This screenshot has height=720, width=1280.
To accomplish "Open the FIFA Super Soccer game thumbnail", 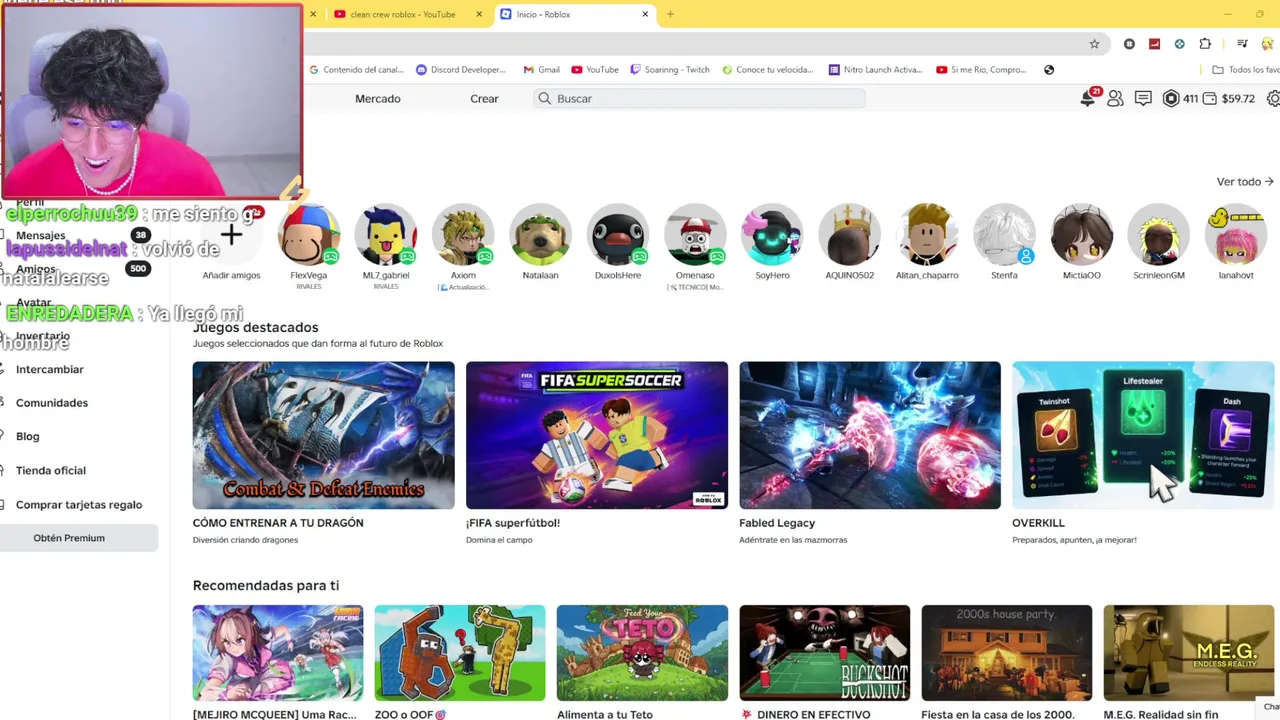I will tap(597, 435).
